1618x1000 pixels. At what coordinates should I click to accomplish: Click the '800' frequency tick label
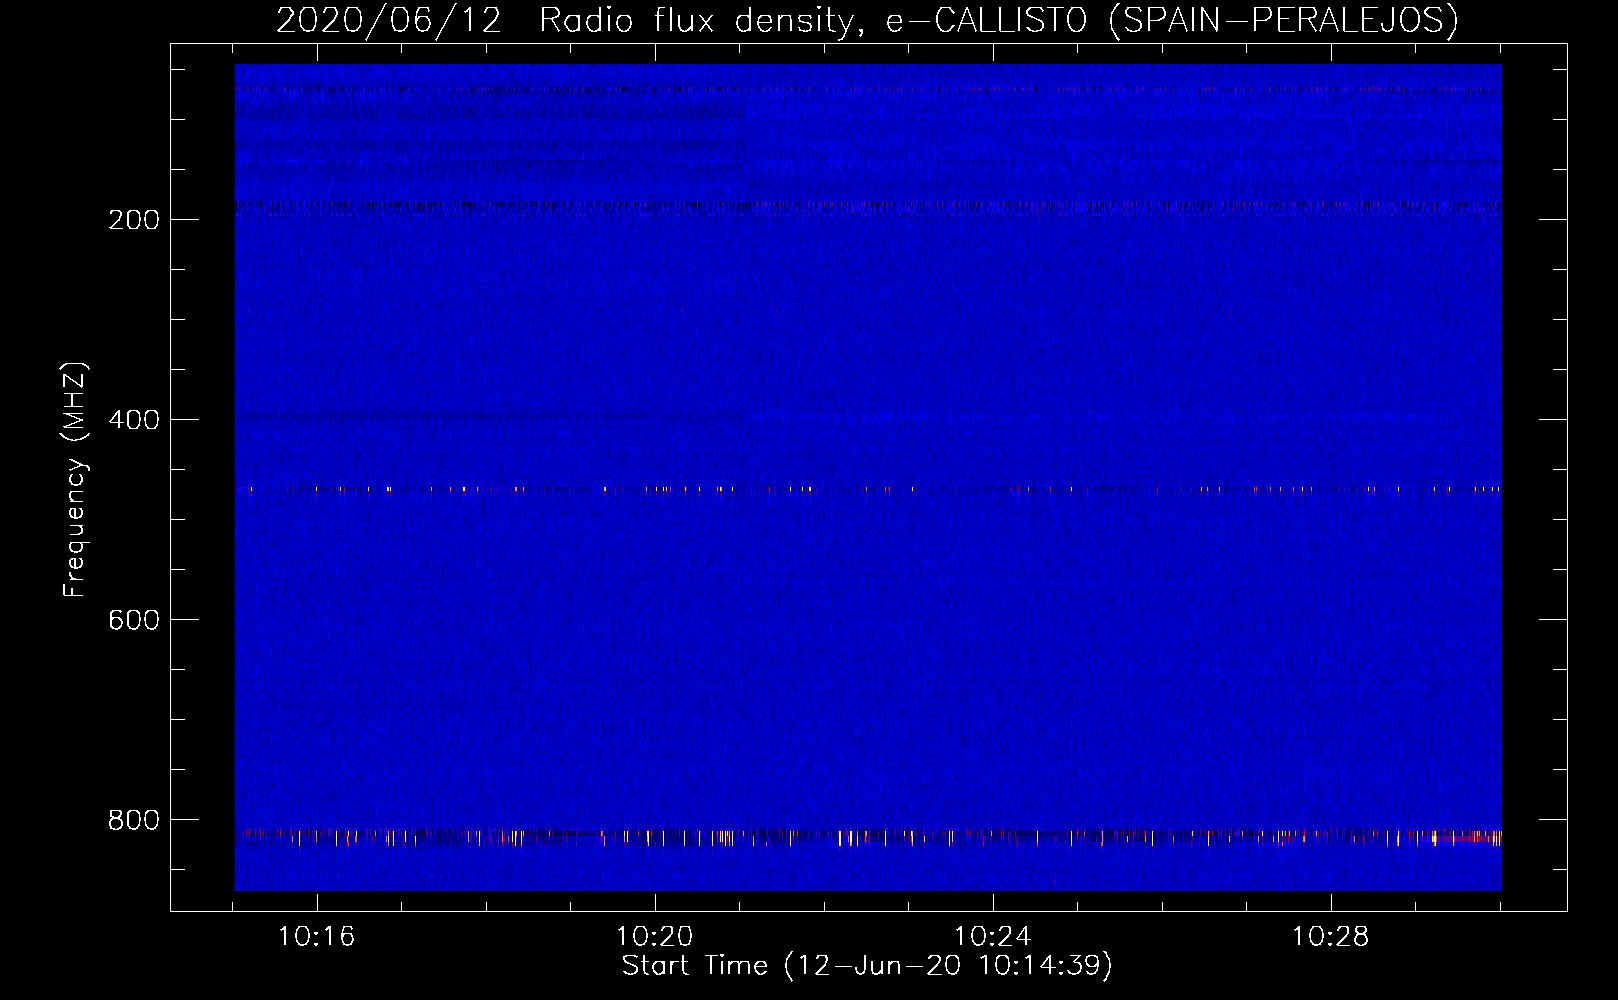coord(133,820)
